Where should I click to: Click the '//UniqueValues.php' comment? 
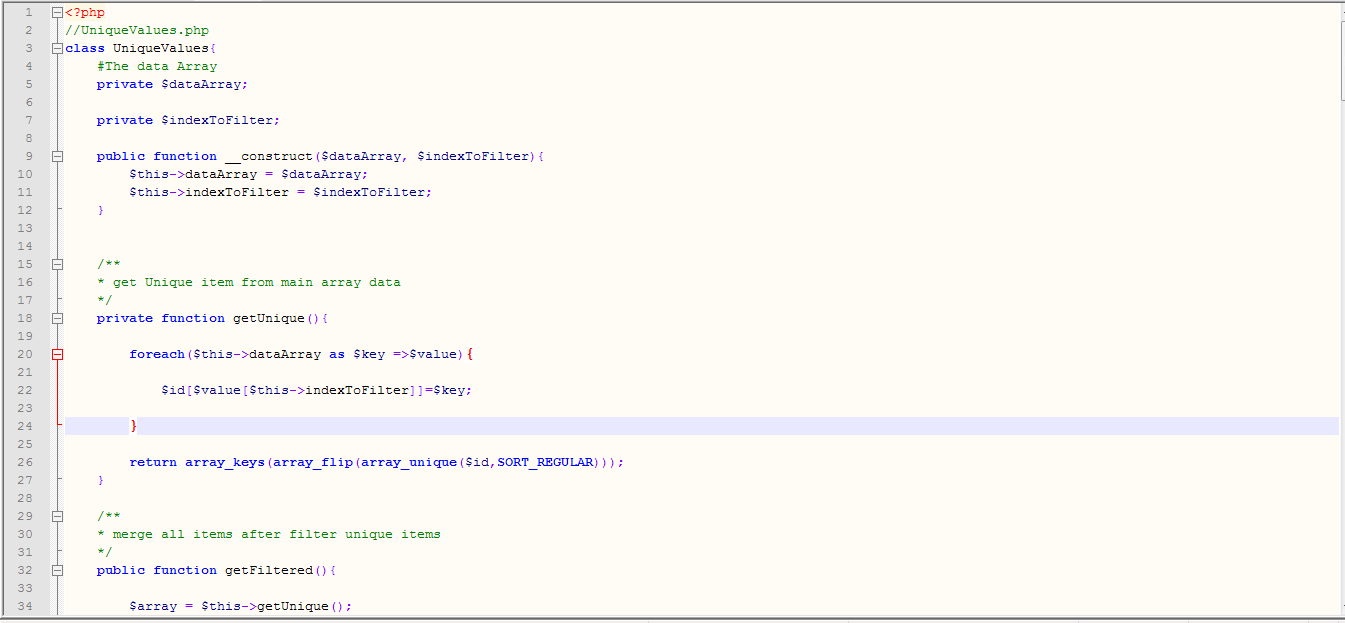(x=137, y=30)
